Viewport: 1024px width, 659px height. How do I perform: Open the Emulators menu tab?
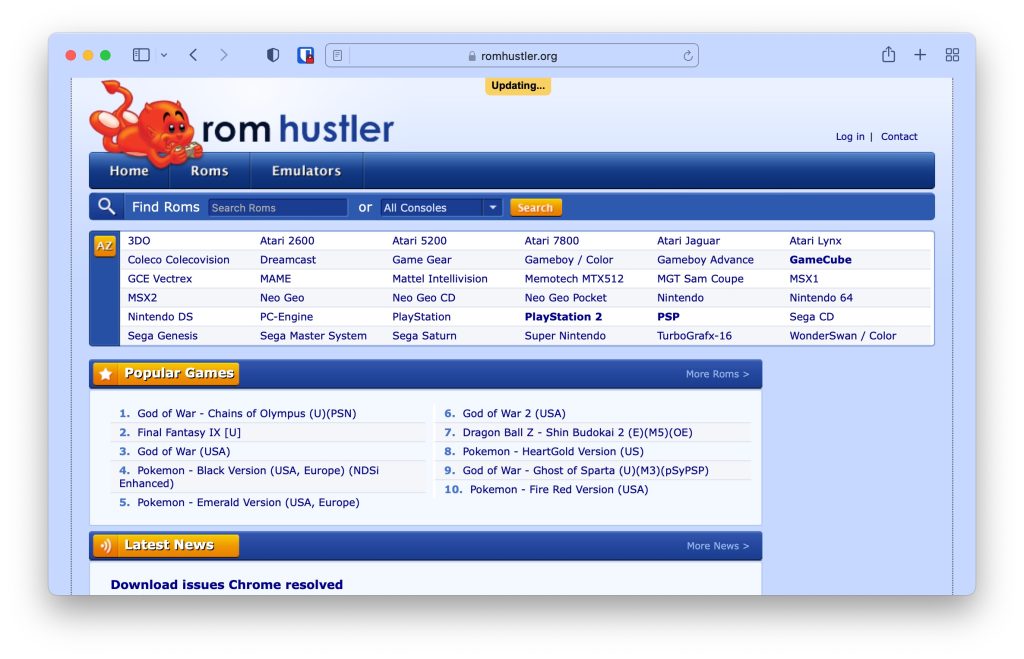(306, 170)
